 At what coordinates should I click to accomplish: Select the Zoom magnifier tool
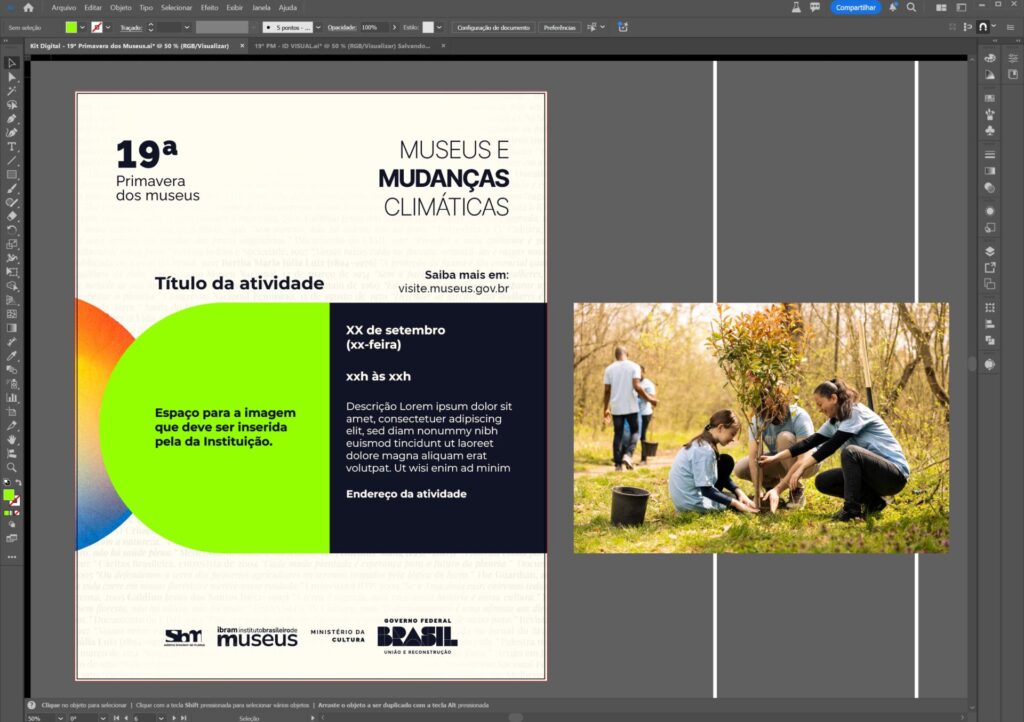[x=12, y=467]
